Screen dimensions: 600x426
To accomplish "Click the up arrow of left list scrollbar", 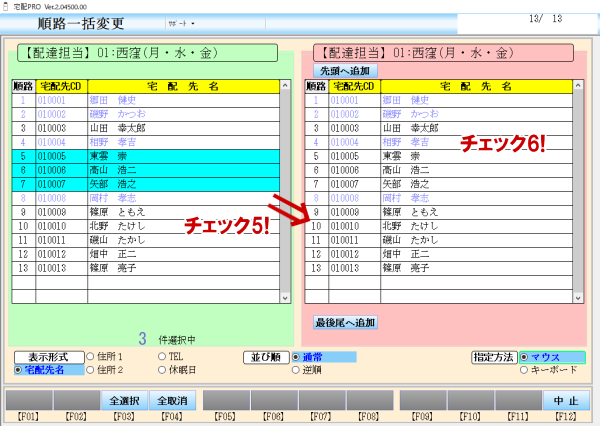I will [284, 87].
